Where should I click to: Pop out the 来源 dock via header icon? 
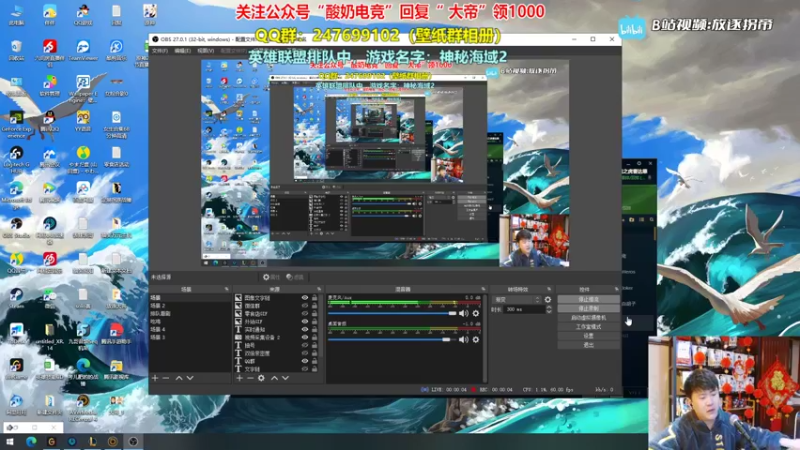click(319, 289)
